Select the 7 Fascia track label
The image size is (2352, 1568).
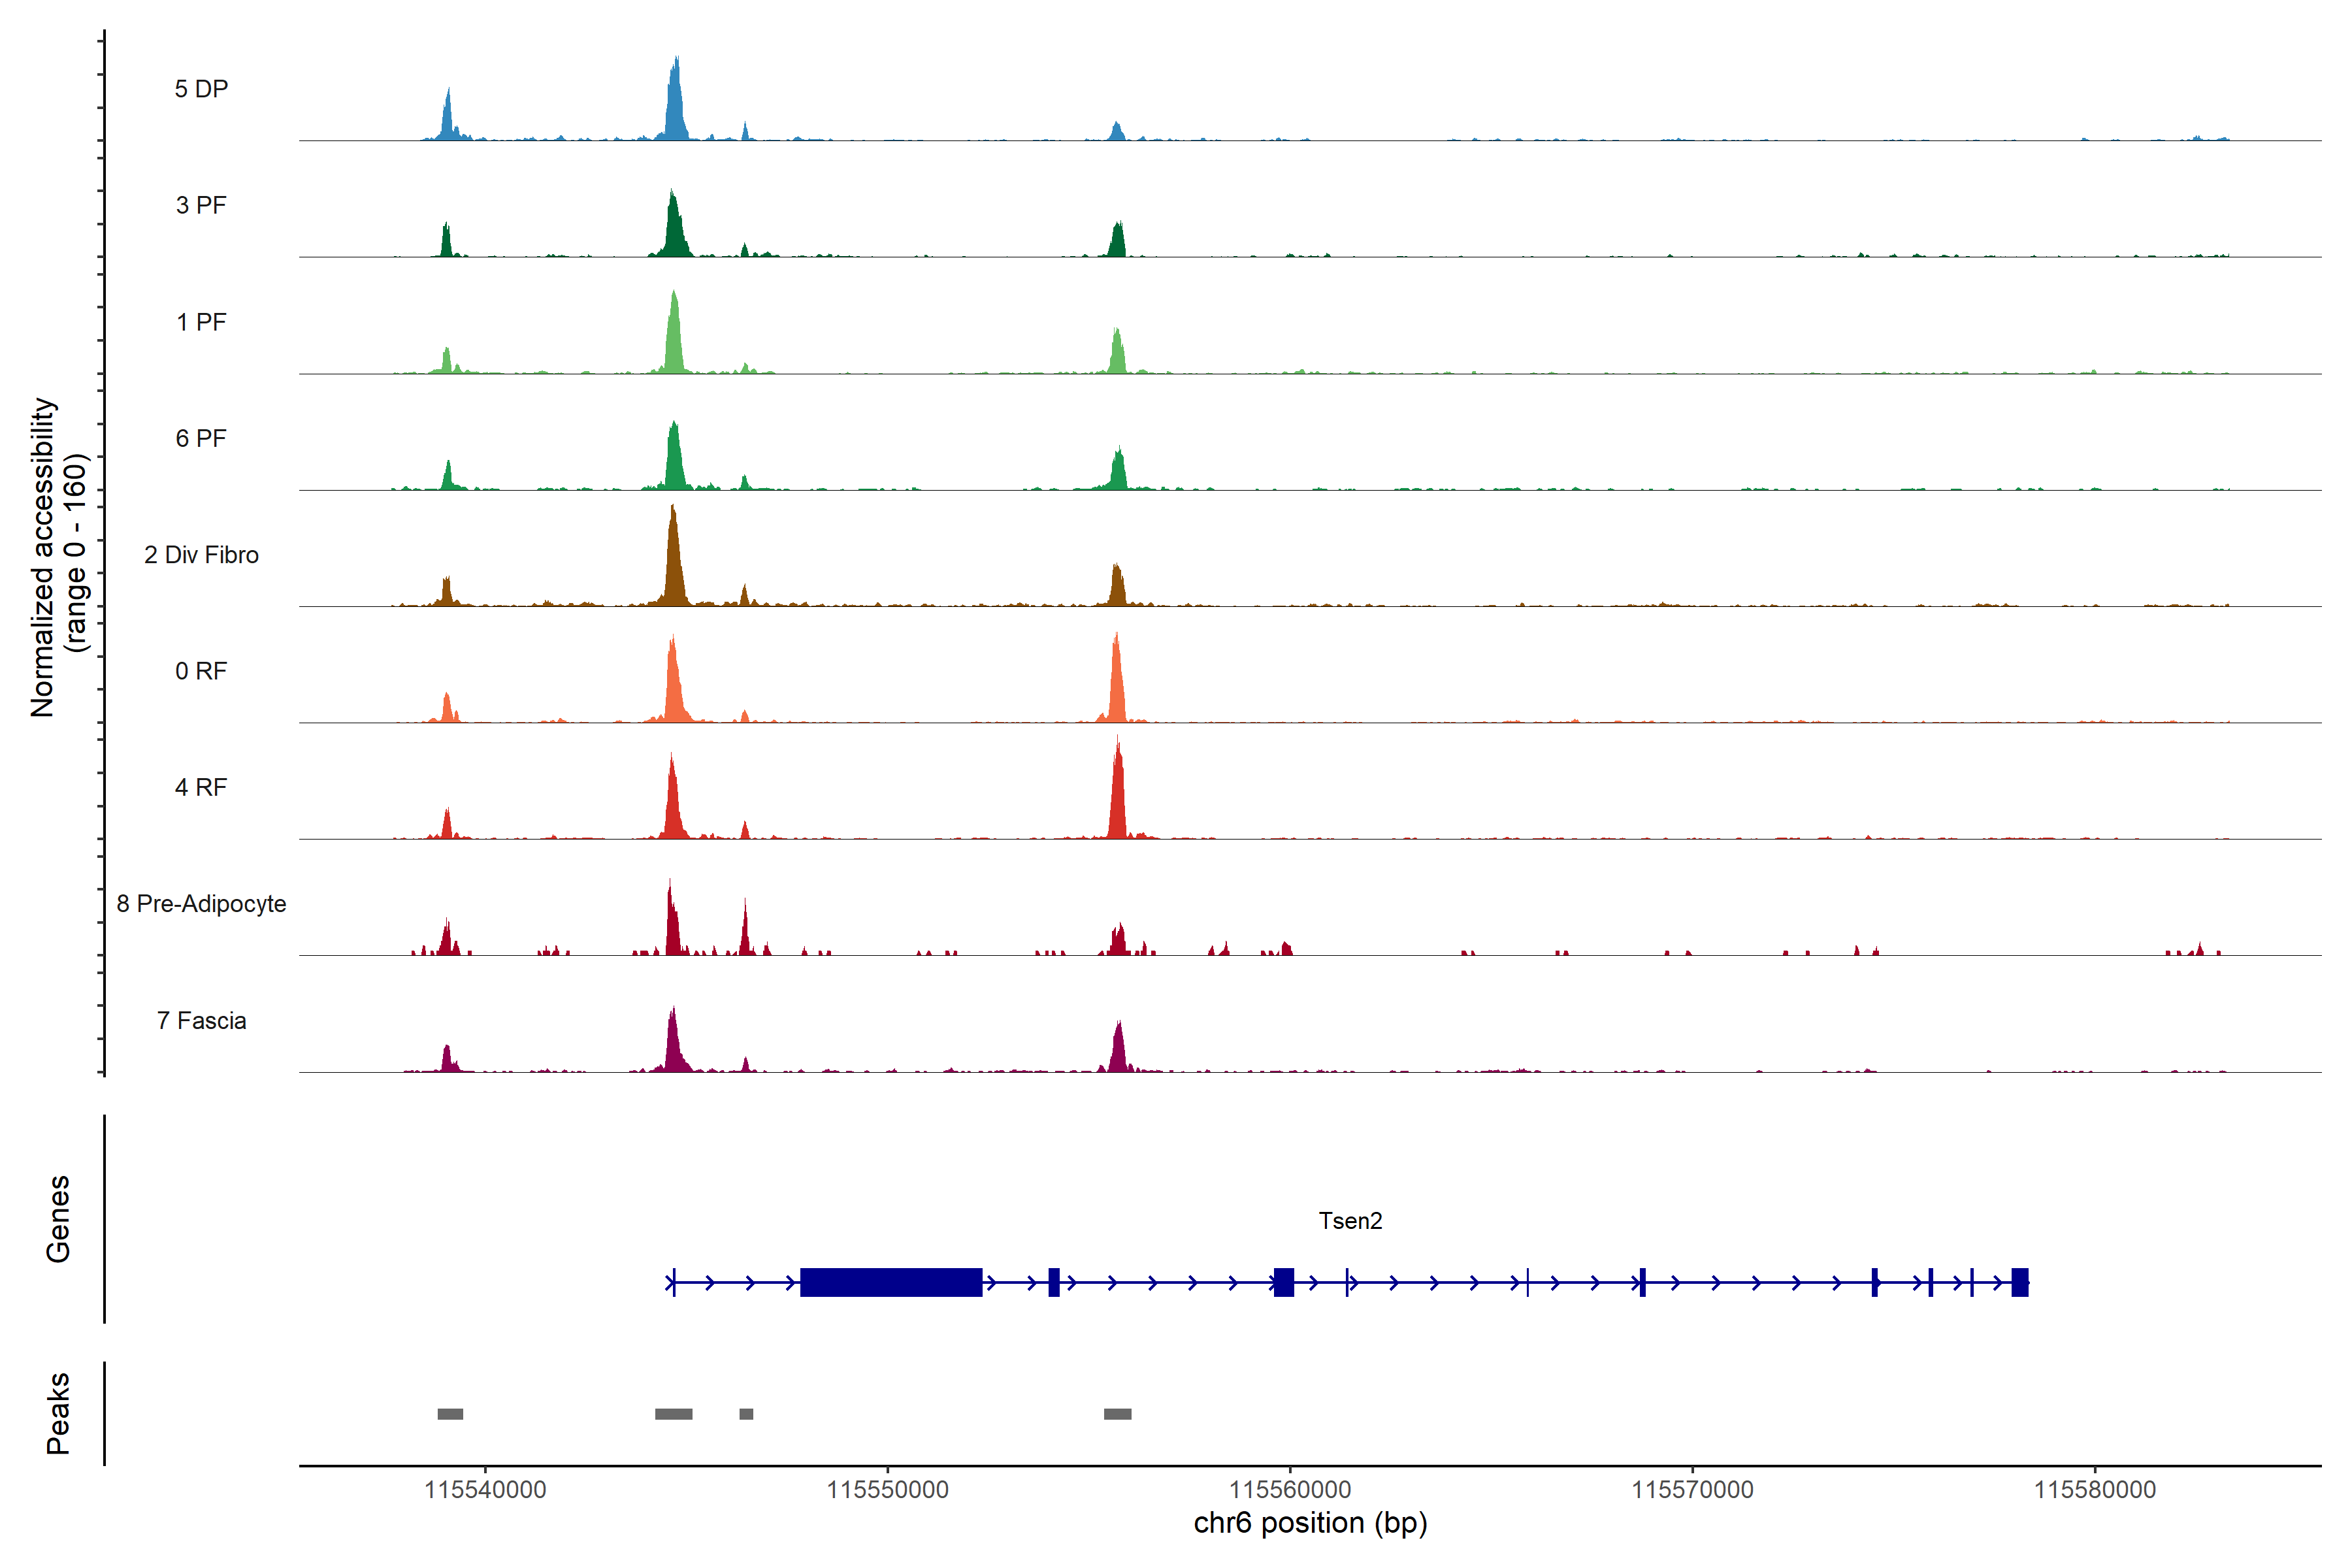point(201,1020)
